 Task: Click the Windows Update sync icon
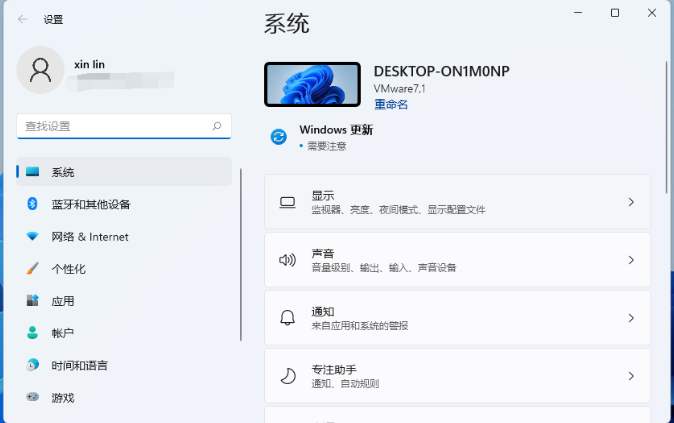(x=279, y=137)
